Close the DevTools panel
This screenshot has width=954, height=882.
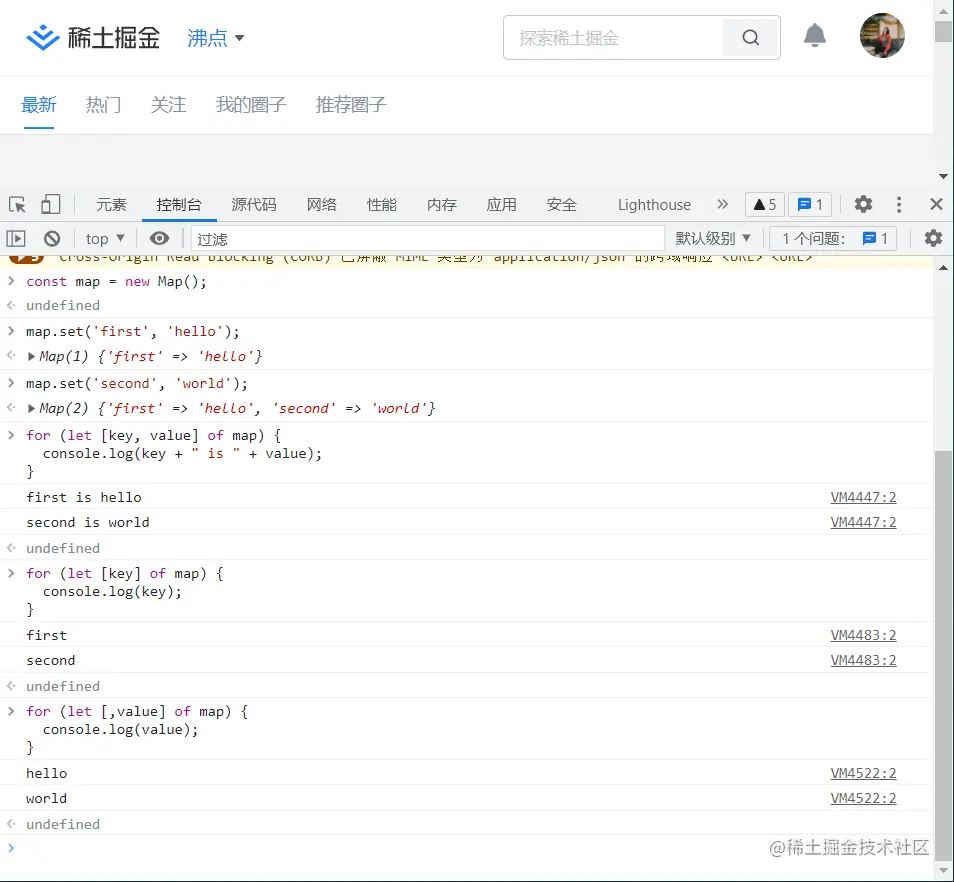click(936, 204)
